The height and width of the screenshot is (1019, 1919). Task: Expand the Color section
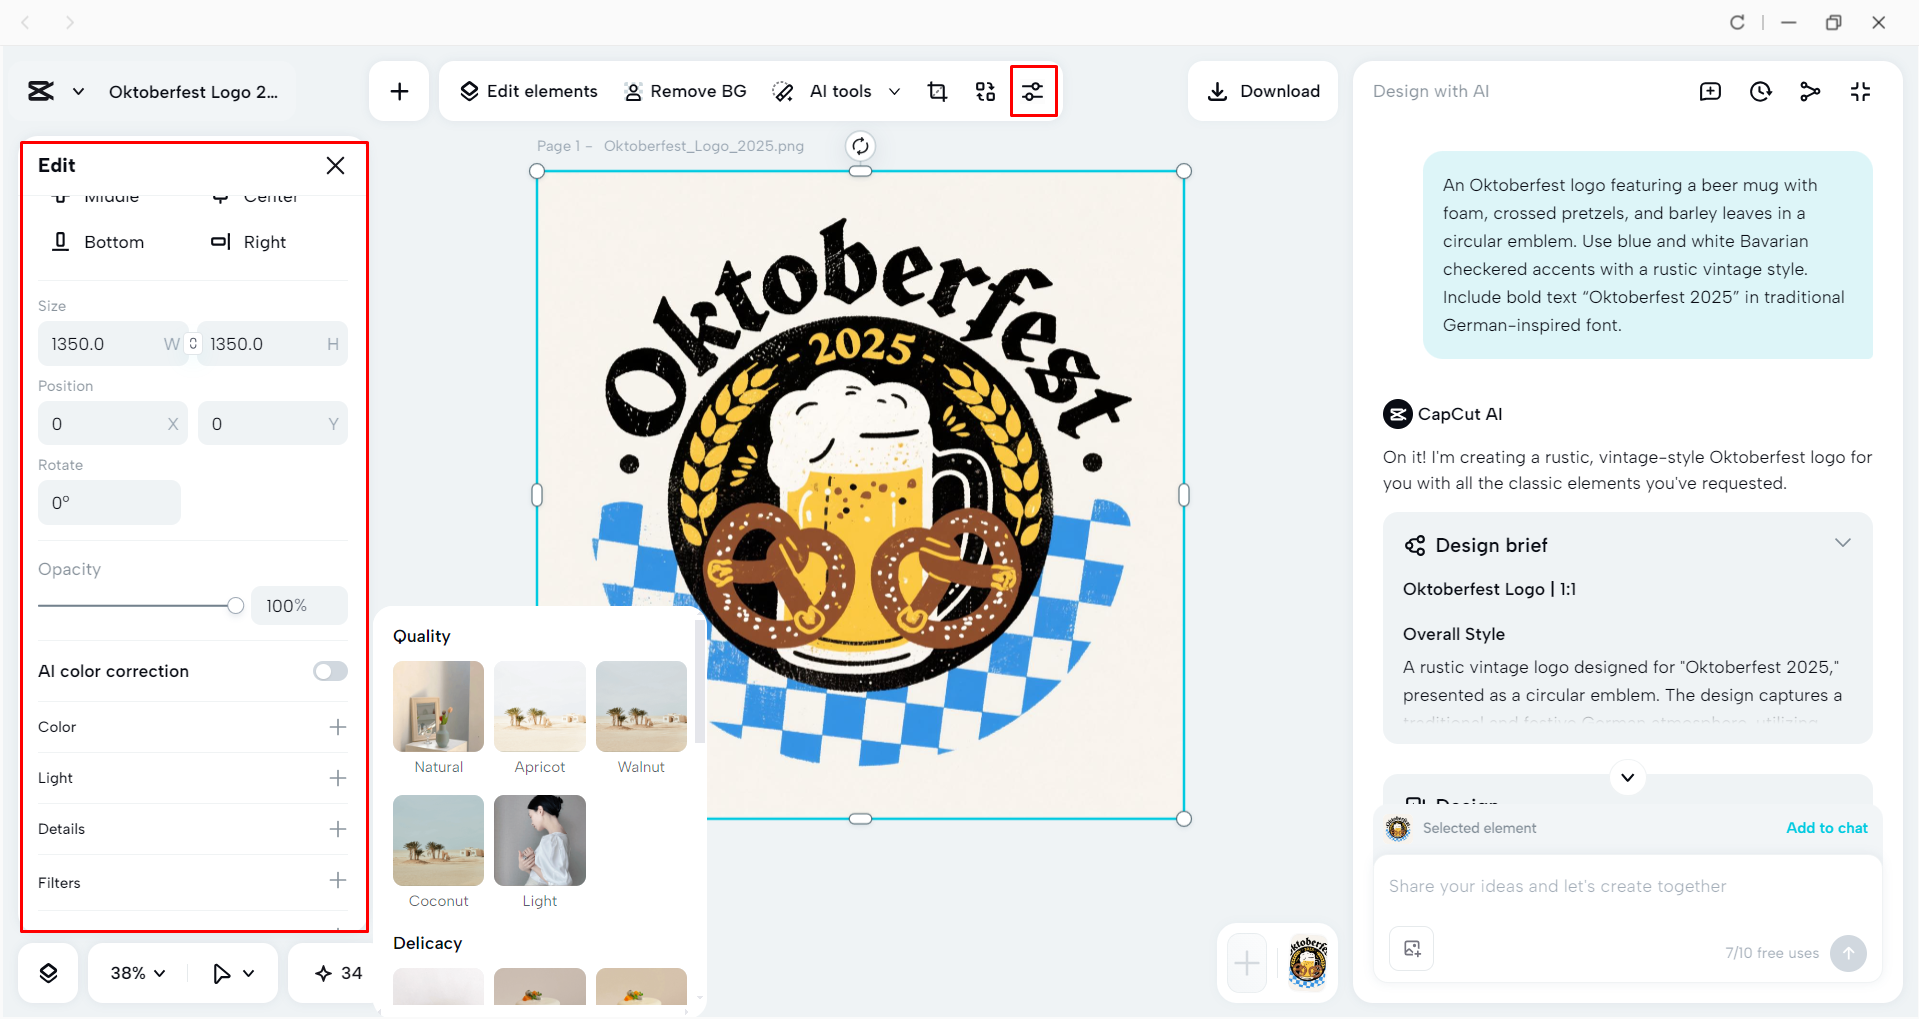tap(338, 727)
